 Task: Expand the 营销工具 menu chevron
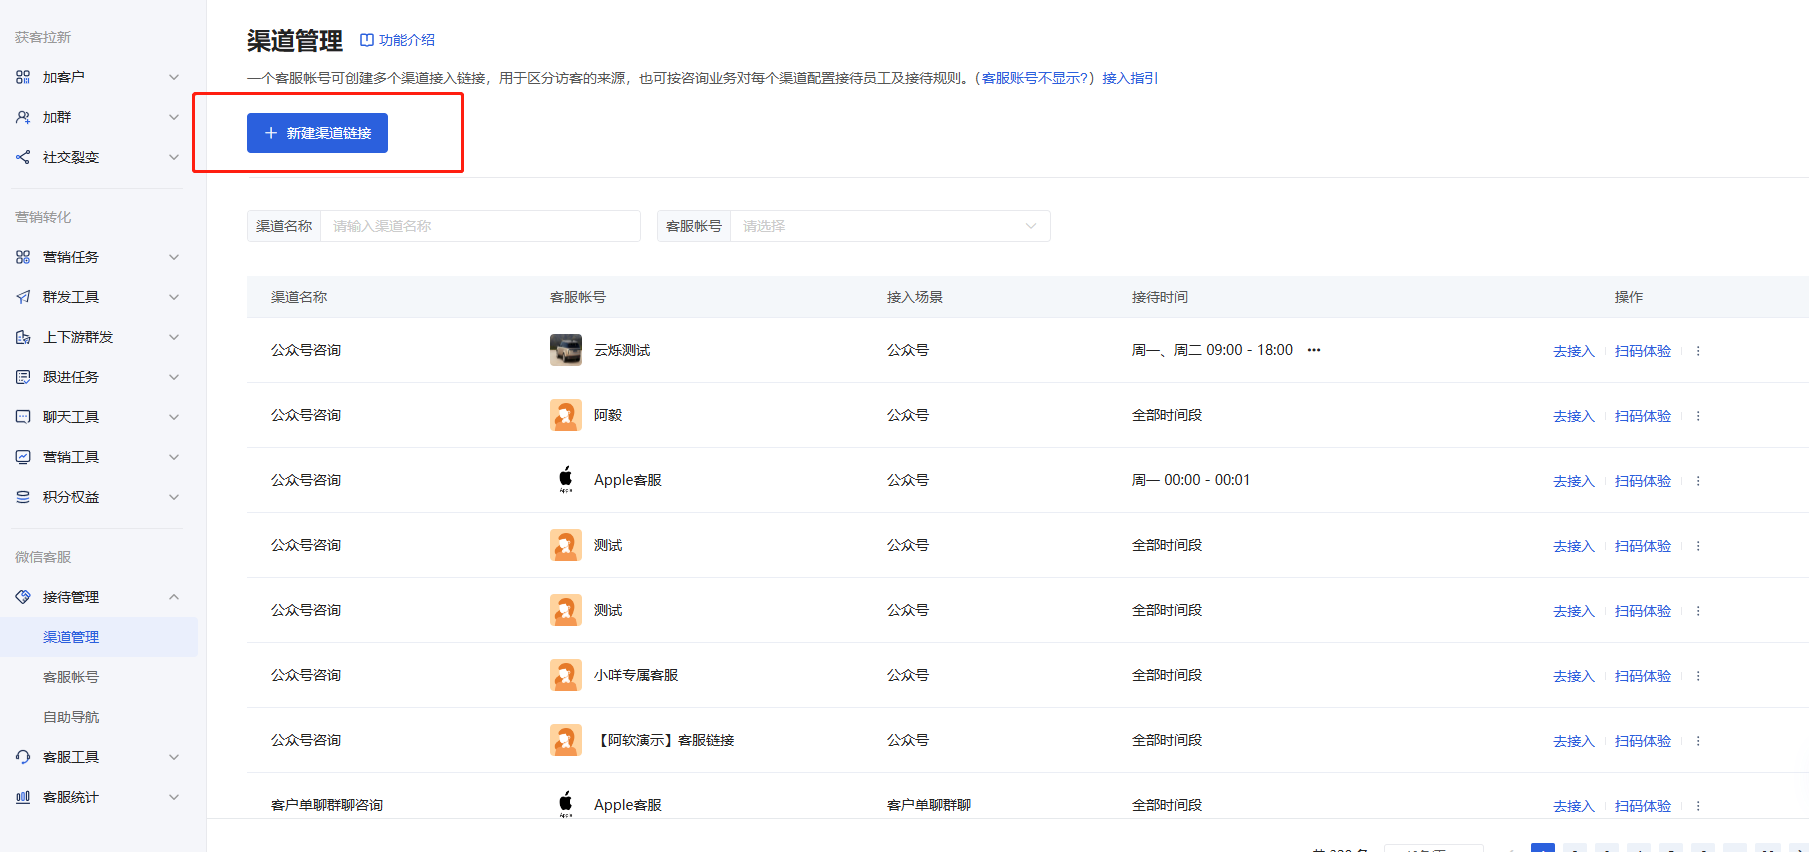174,457
